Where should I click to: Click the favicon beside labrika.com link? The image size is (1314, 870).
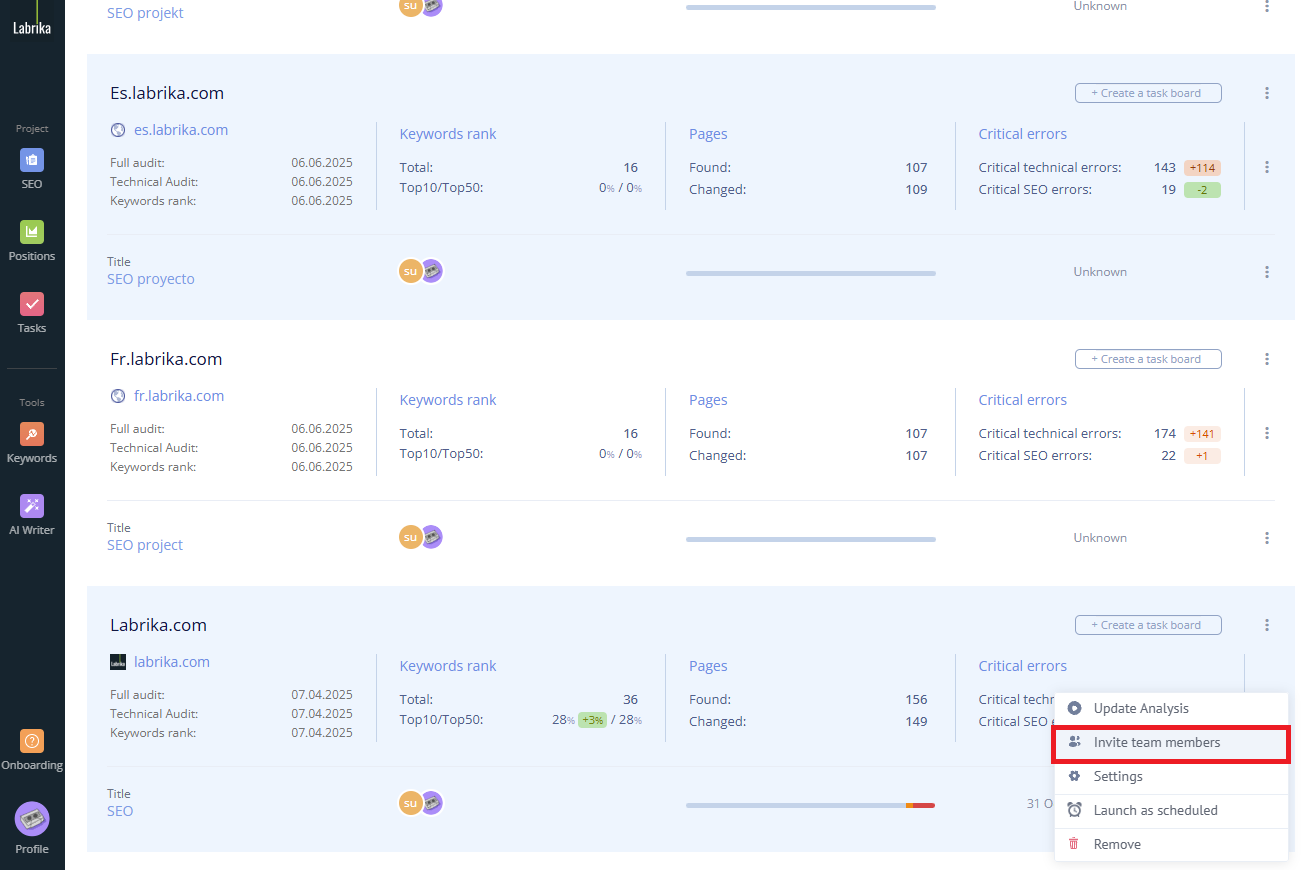pos(118,662)
